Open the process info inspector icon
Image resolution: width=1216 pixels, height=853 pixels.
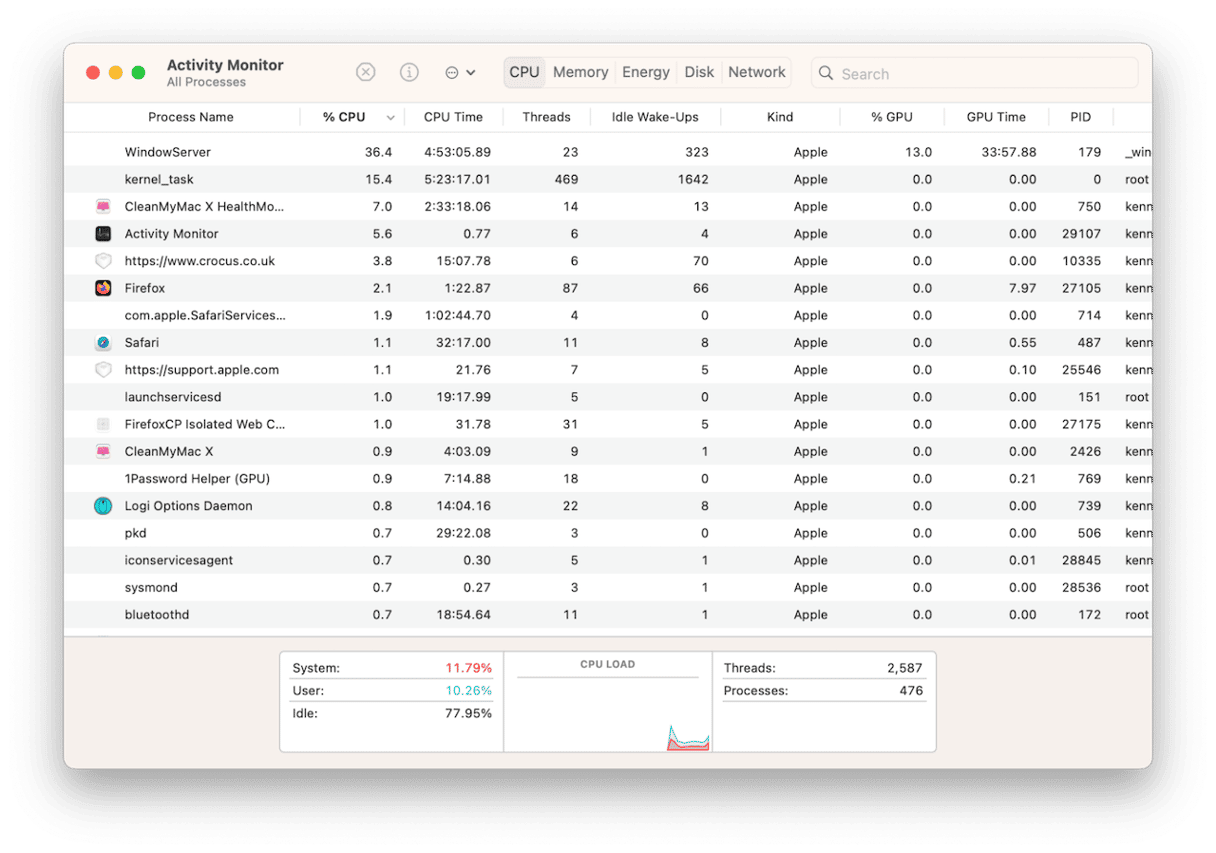click(x=409, y=72)
